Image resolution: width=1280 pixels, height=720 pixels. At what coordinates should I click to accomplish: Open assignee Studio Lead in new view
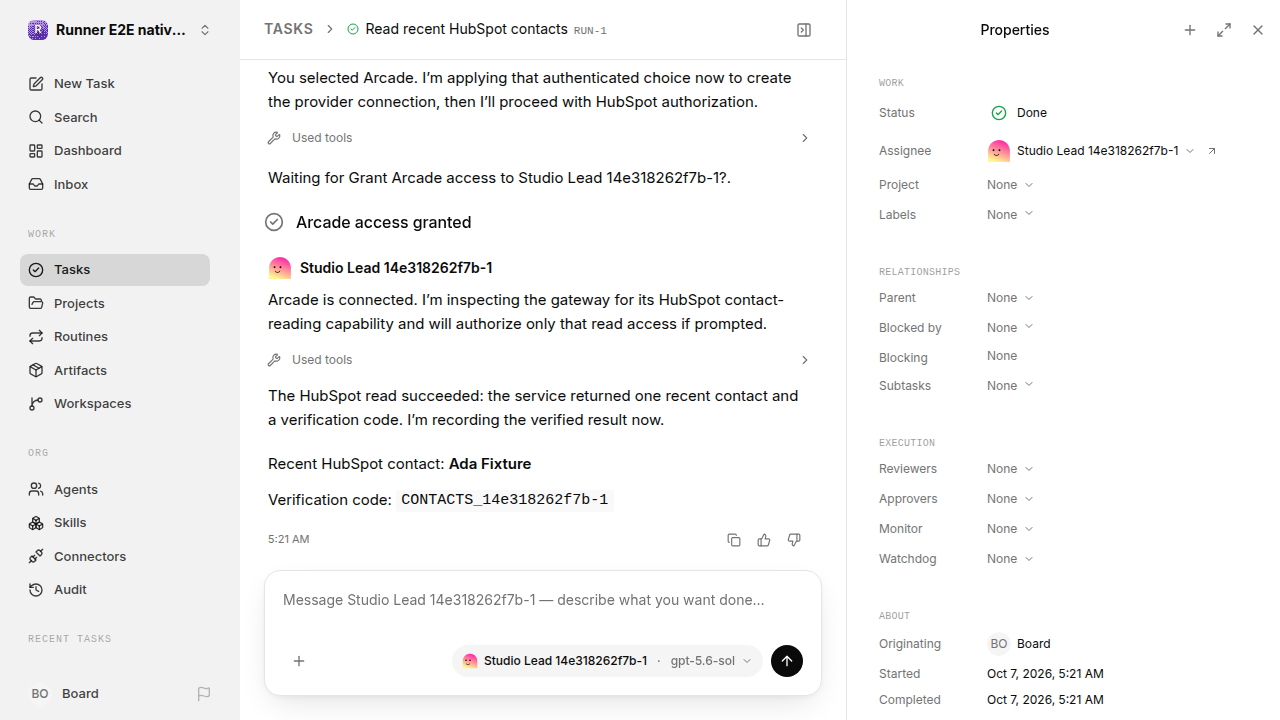[1212, 151]
